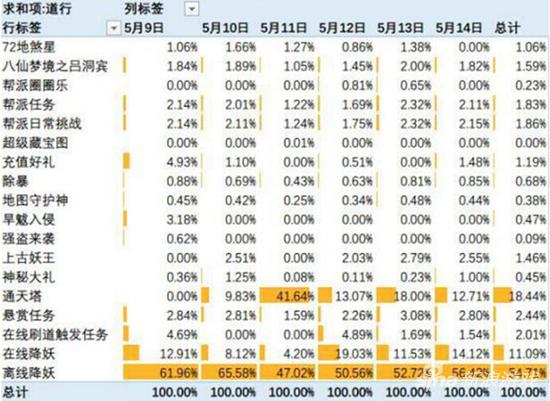Select the 5月13日 column header
Image resolution: width=550 pixels, height=401 pixels.
400,28
